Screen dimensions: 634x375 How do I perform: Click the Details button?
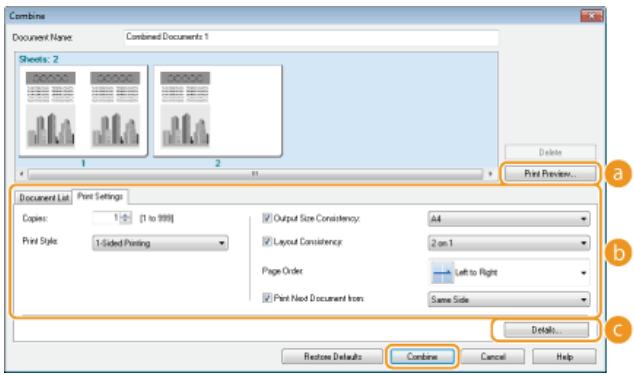[x=546, y=330]
